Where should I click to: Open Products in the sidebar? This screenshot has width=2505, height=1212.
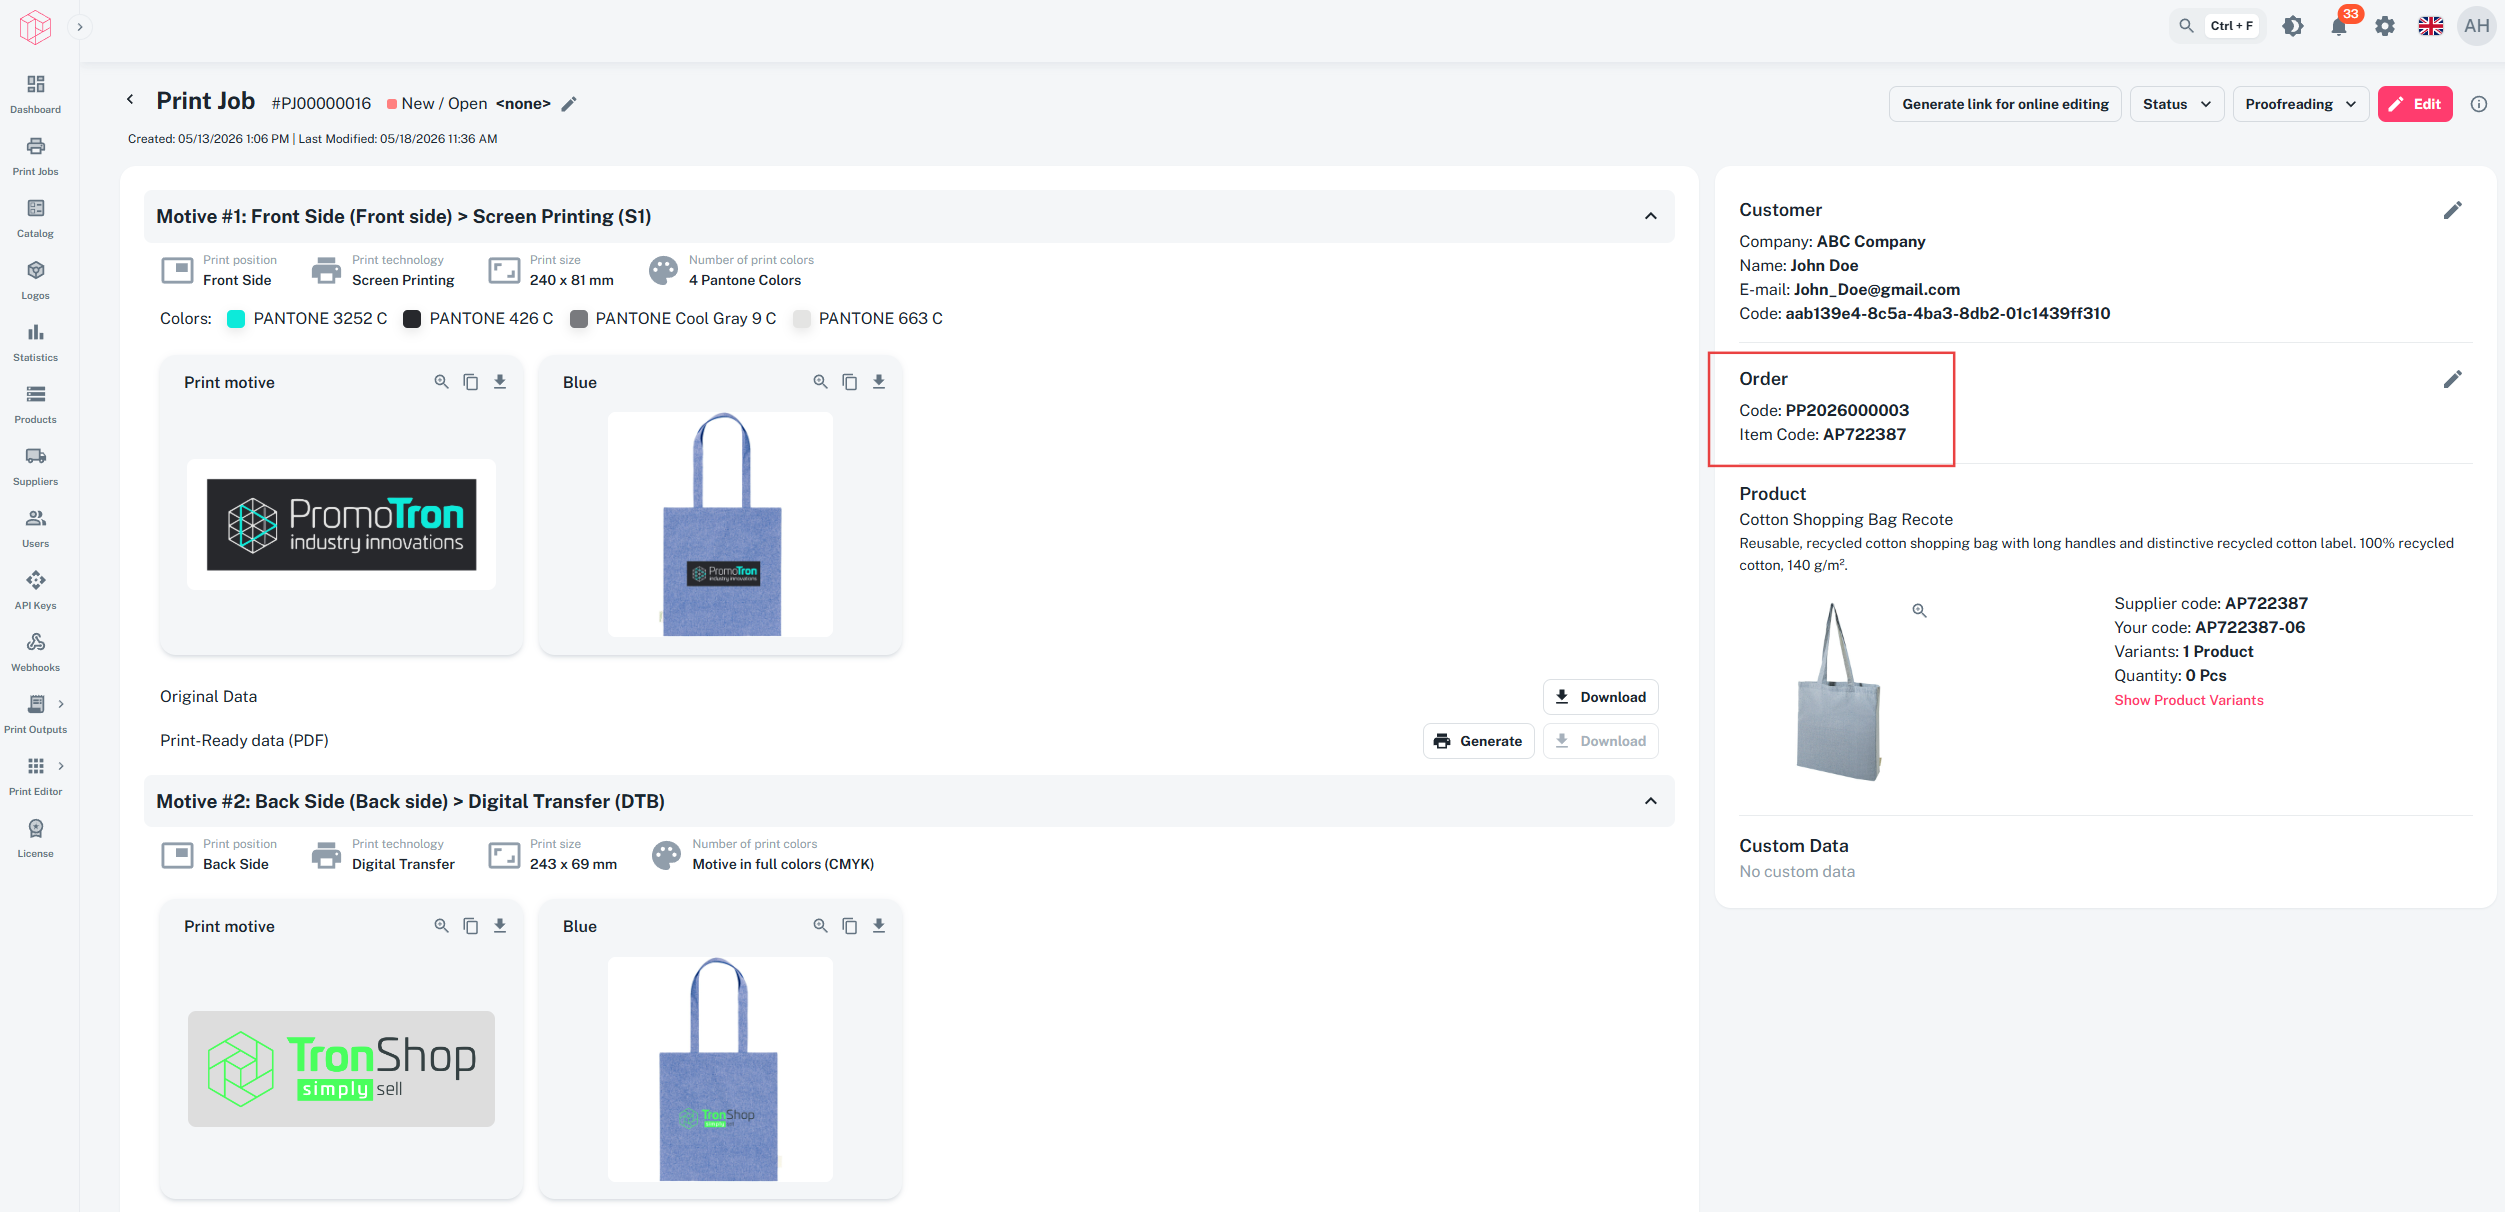click(35, 404)
